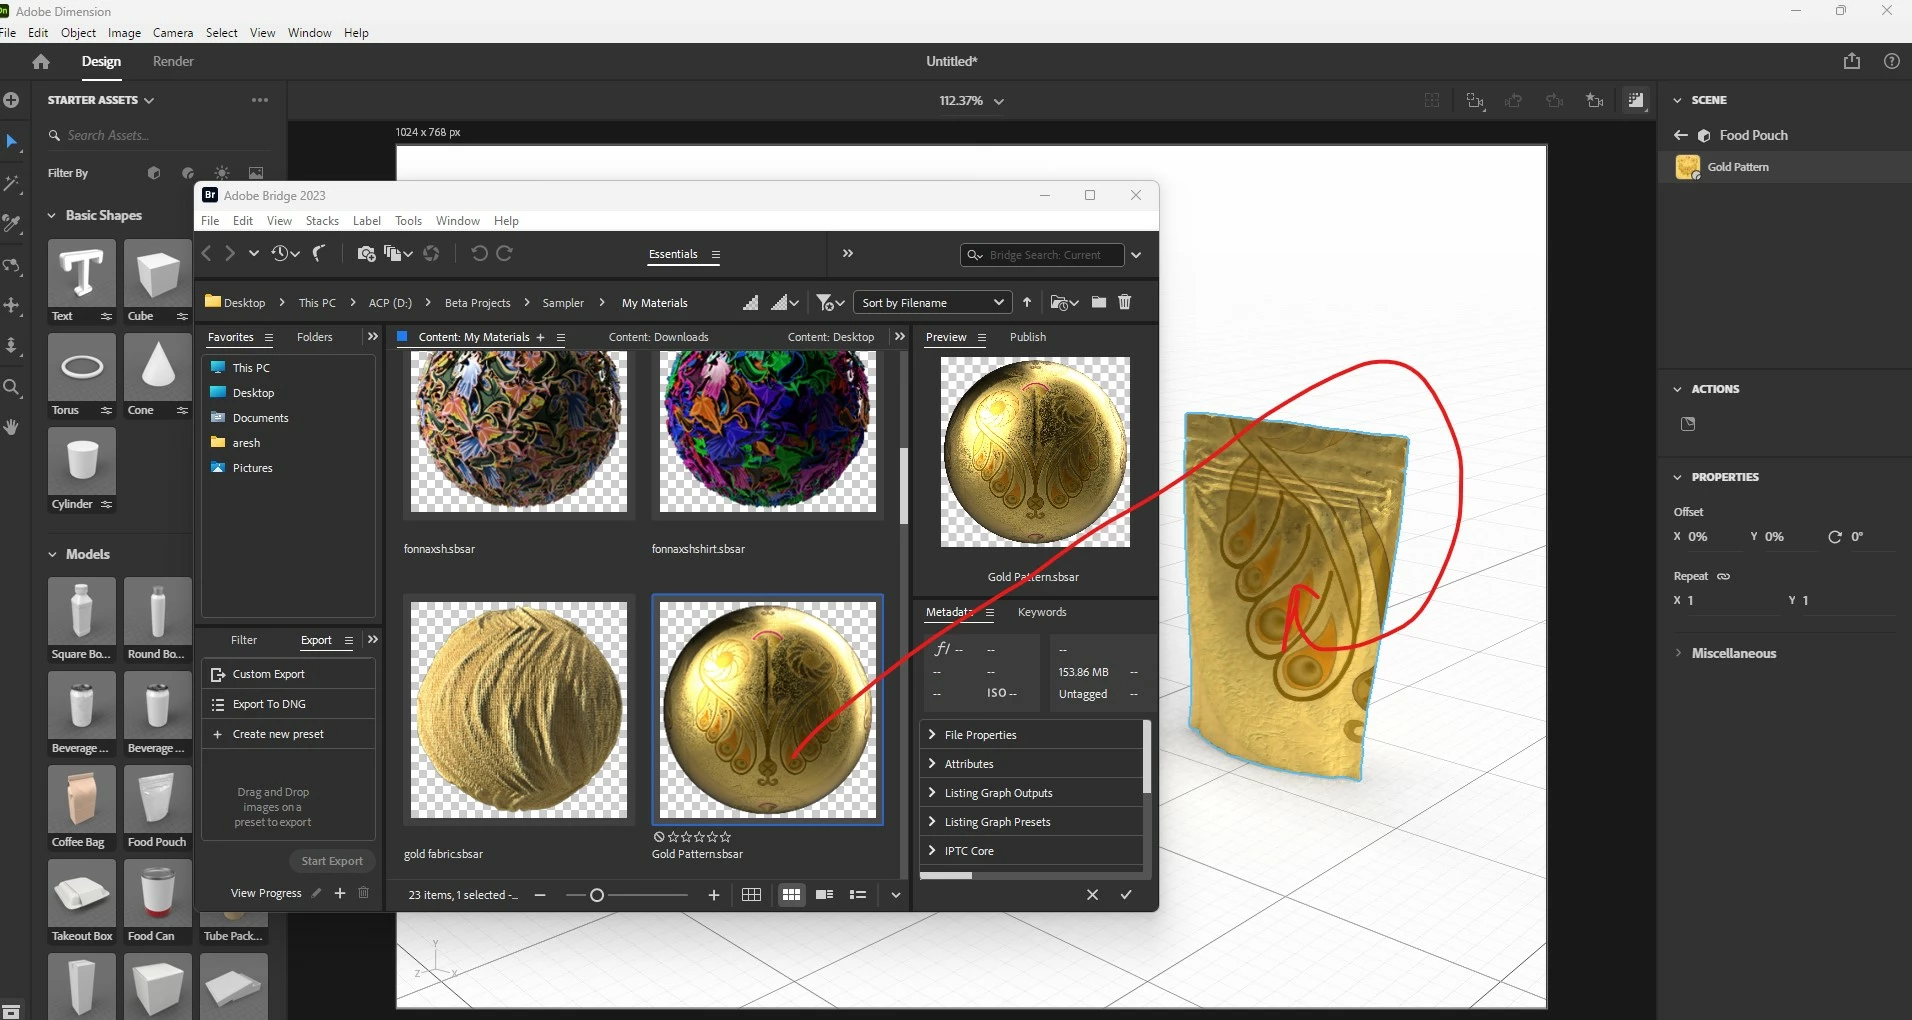This screenshot has height=1020, width=1912.
Task: Filter starter assets by images
Action: pyautogui.click(x=256, y=173)
